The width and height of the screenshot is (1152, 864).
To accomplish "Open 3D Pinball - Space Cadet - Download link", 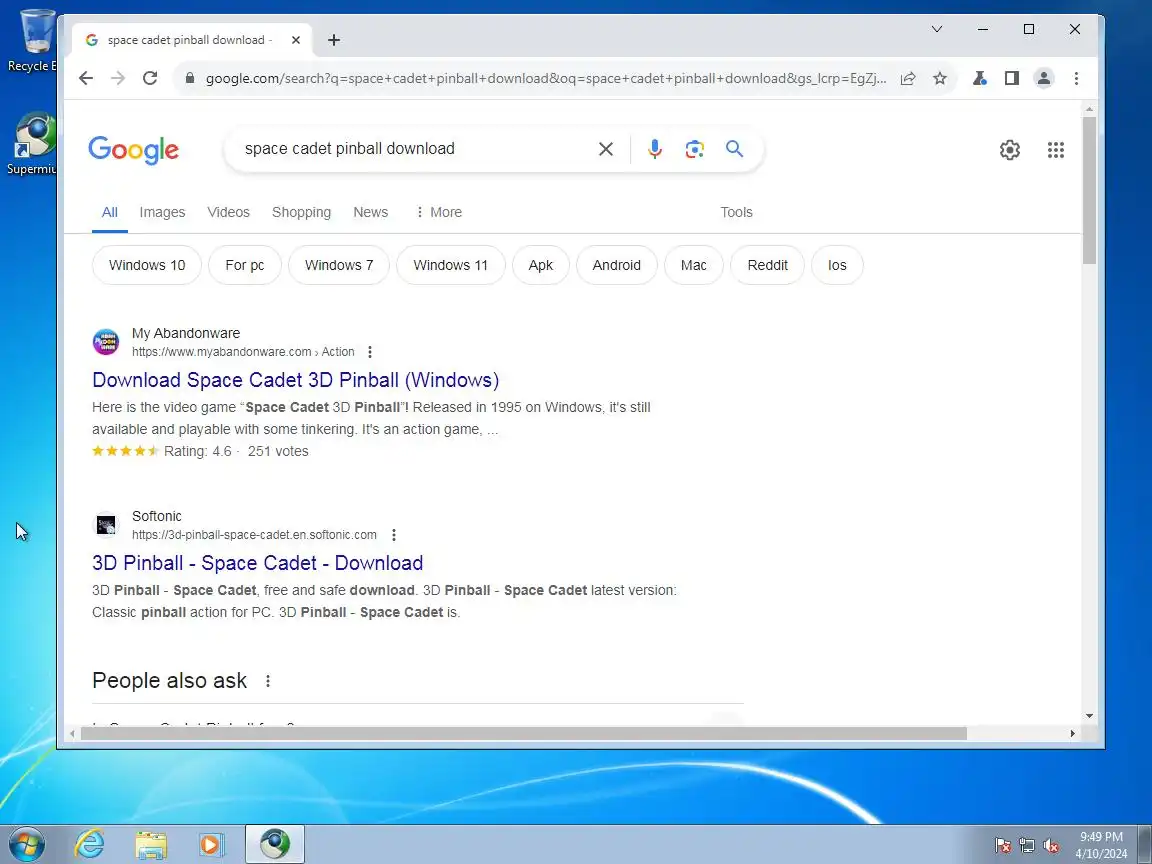I will tap(257, 563).
